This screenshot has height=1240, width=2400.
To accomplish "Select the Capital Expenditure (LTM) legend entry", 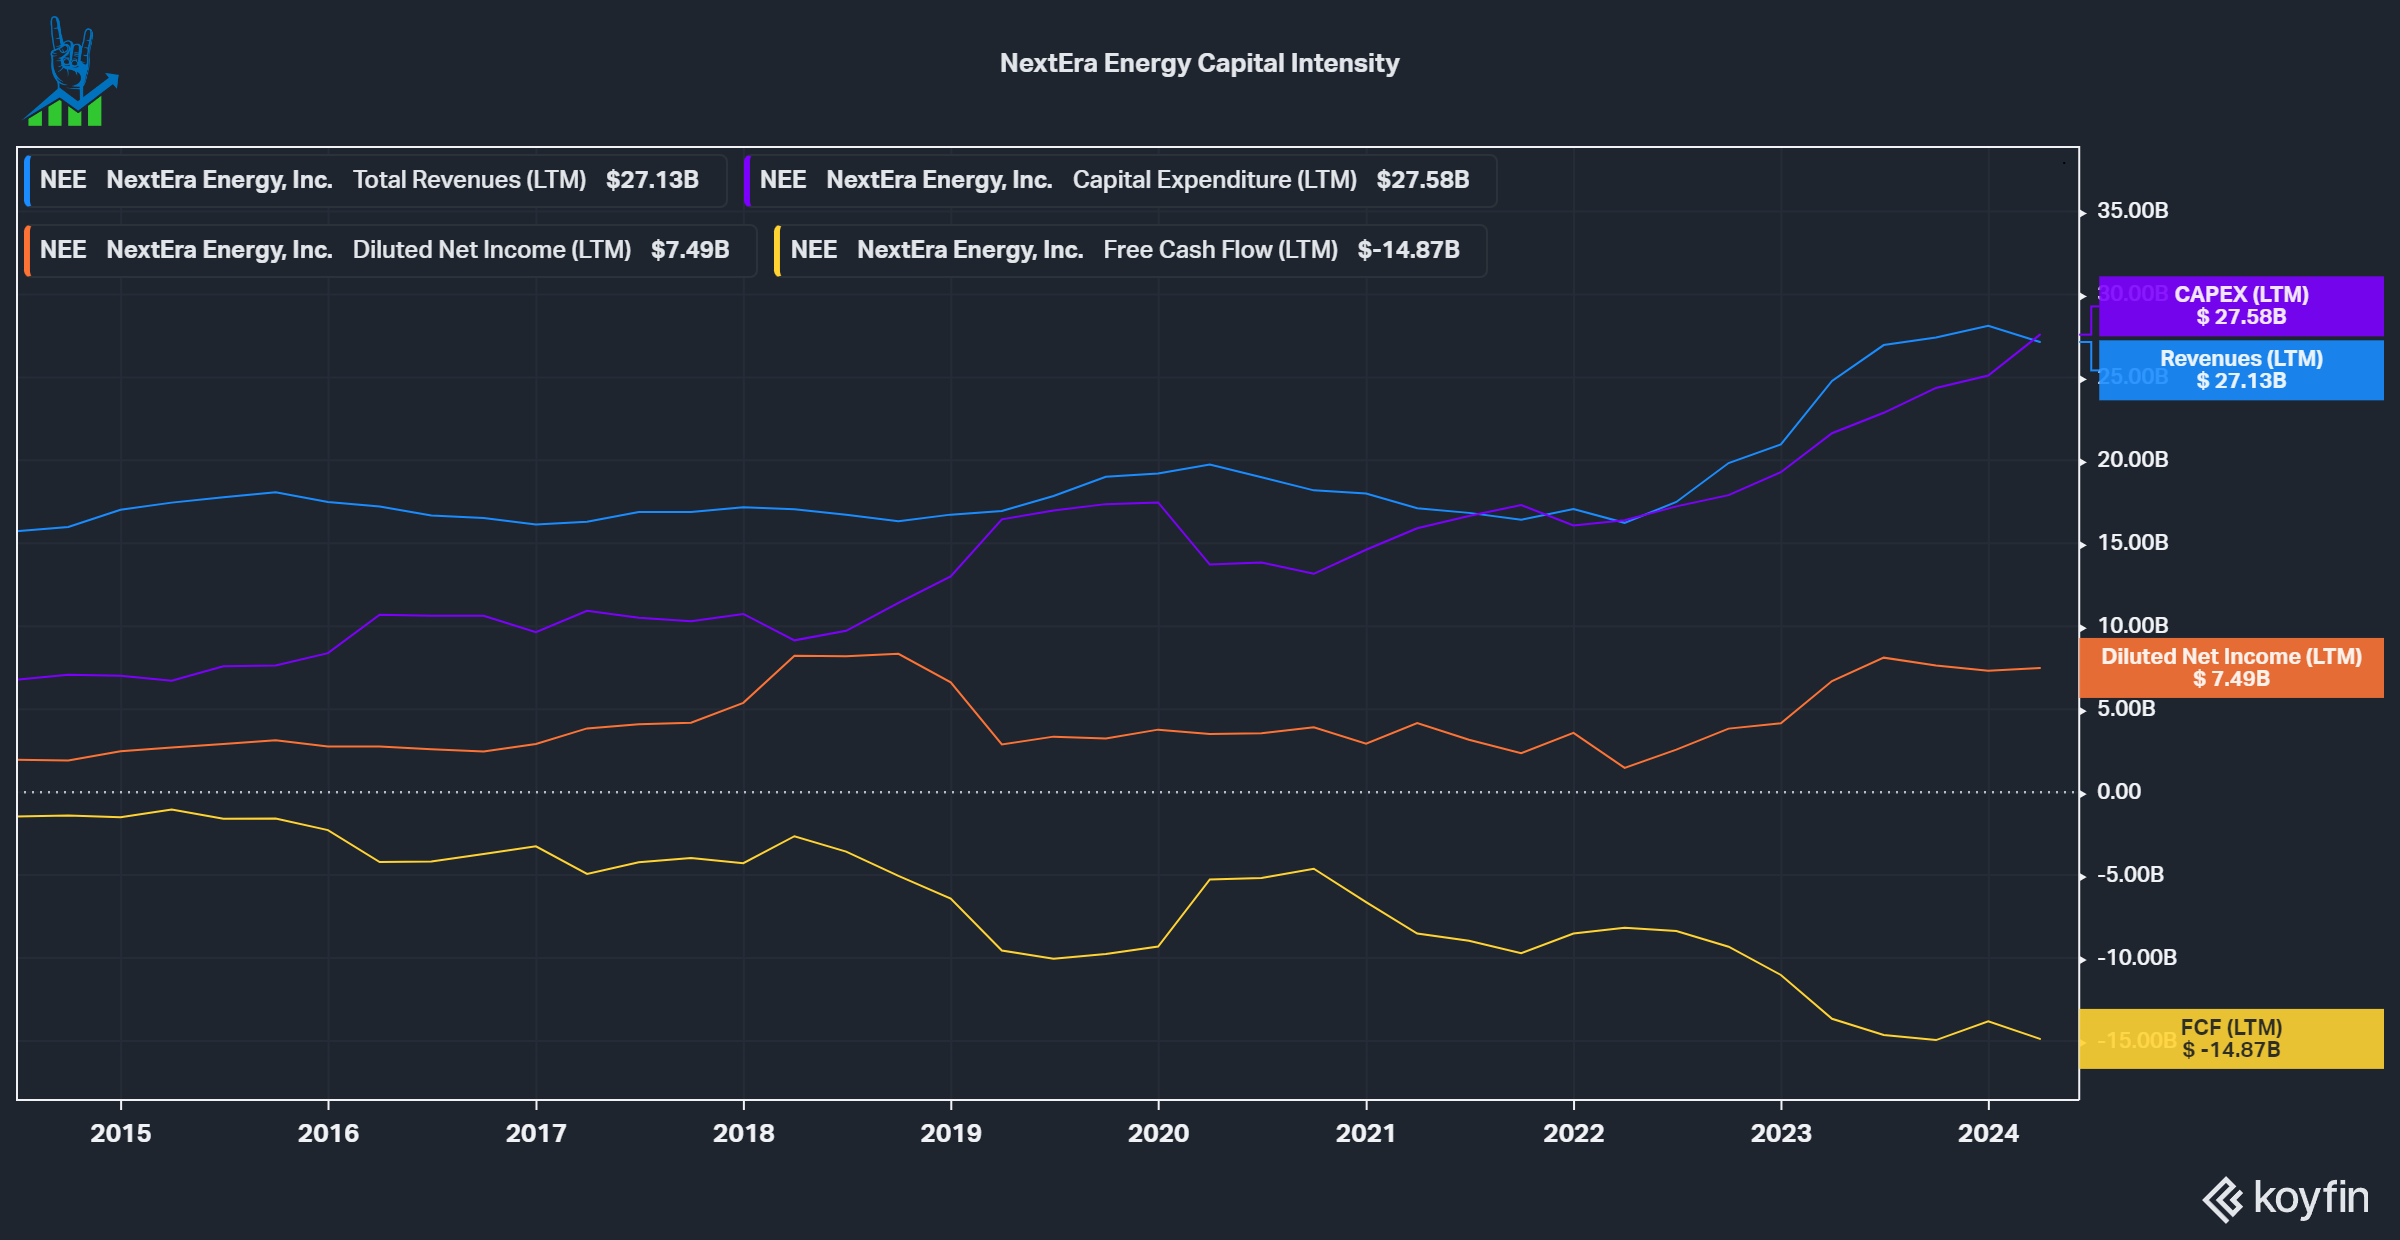I will coord(1120,180).
